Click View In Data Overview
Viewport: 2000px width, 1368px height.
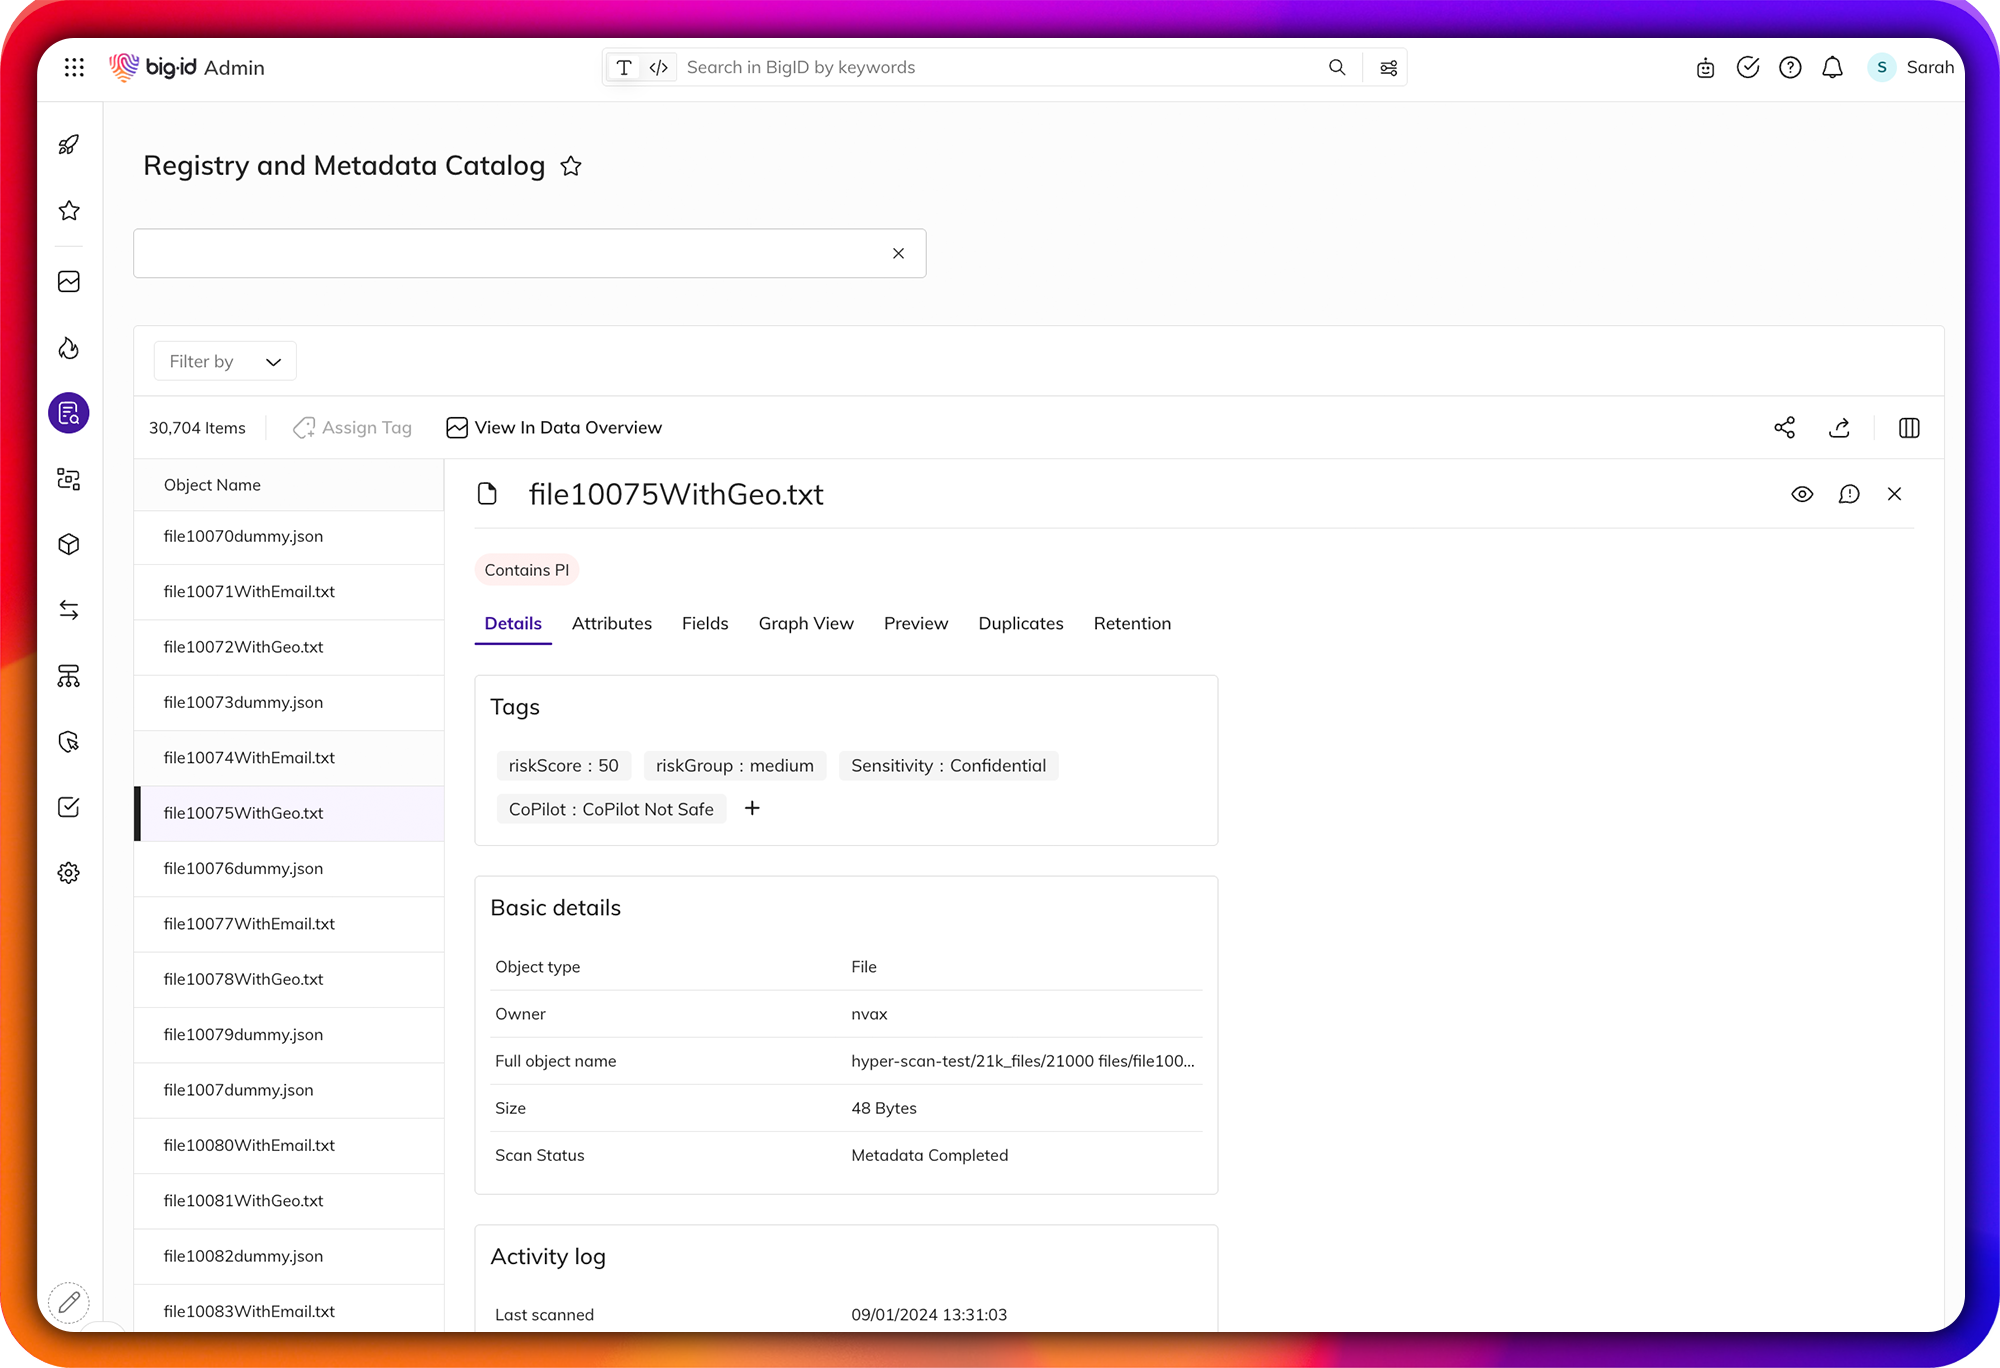tap(554, 428)
